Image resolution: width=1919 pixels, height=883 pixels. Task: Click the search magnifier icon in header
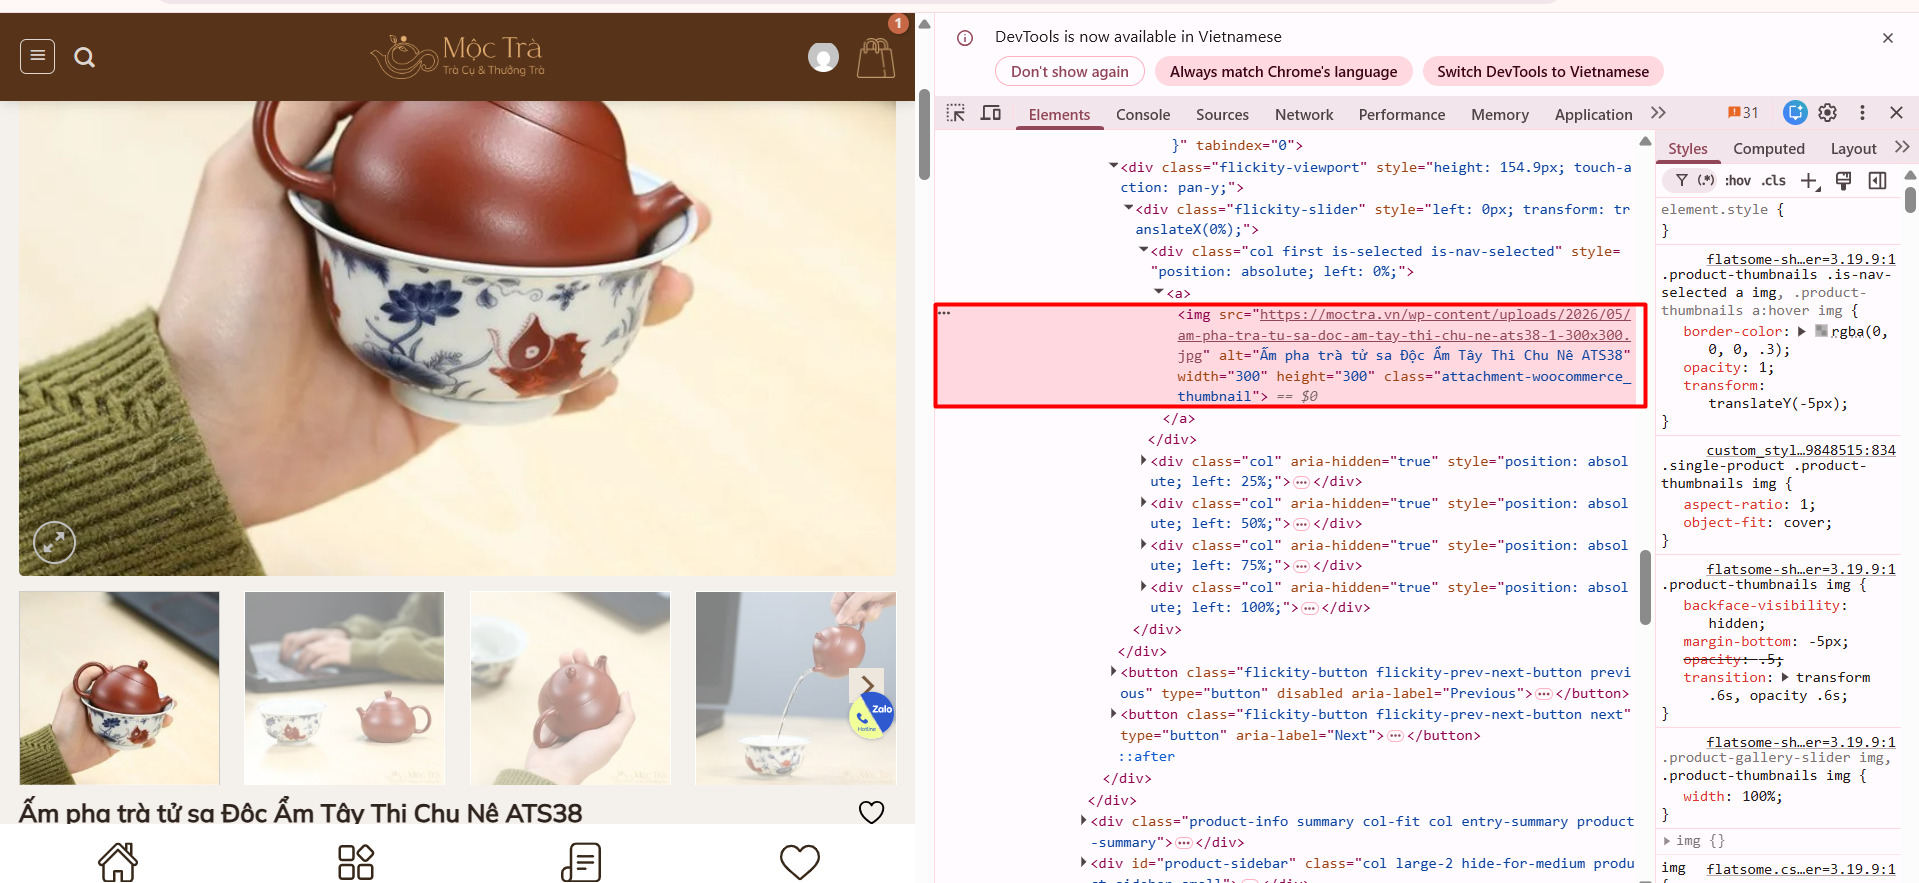85,58
